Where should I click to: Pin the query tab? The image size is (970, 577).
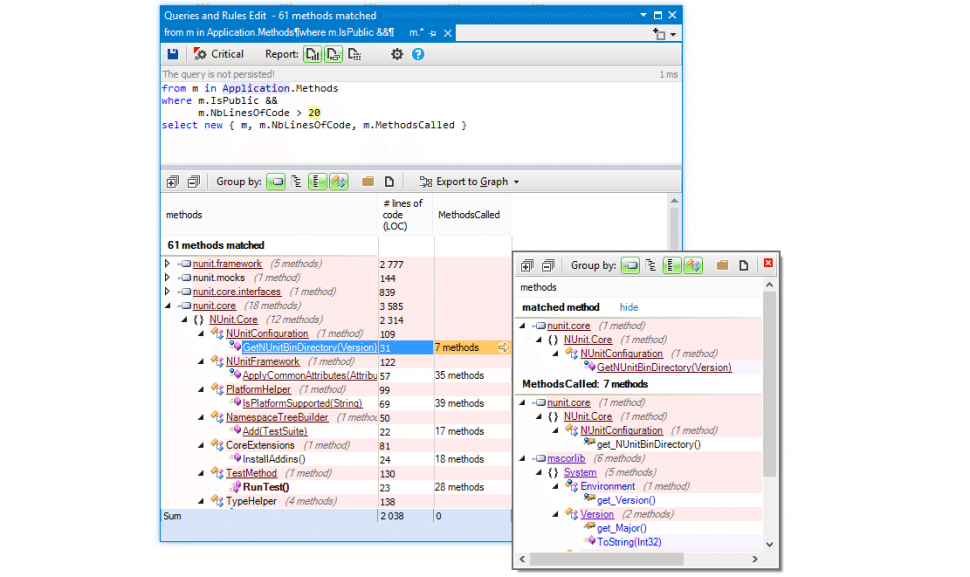point(432,33)
